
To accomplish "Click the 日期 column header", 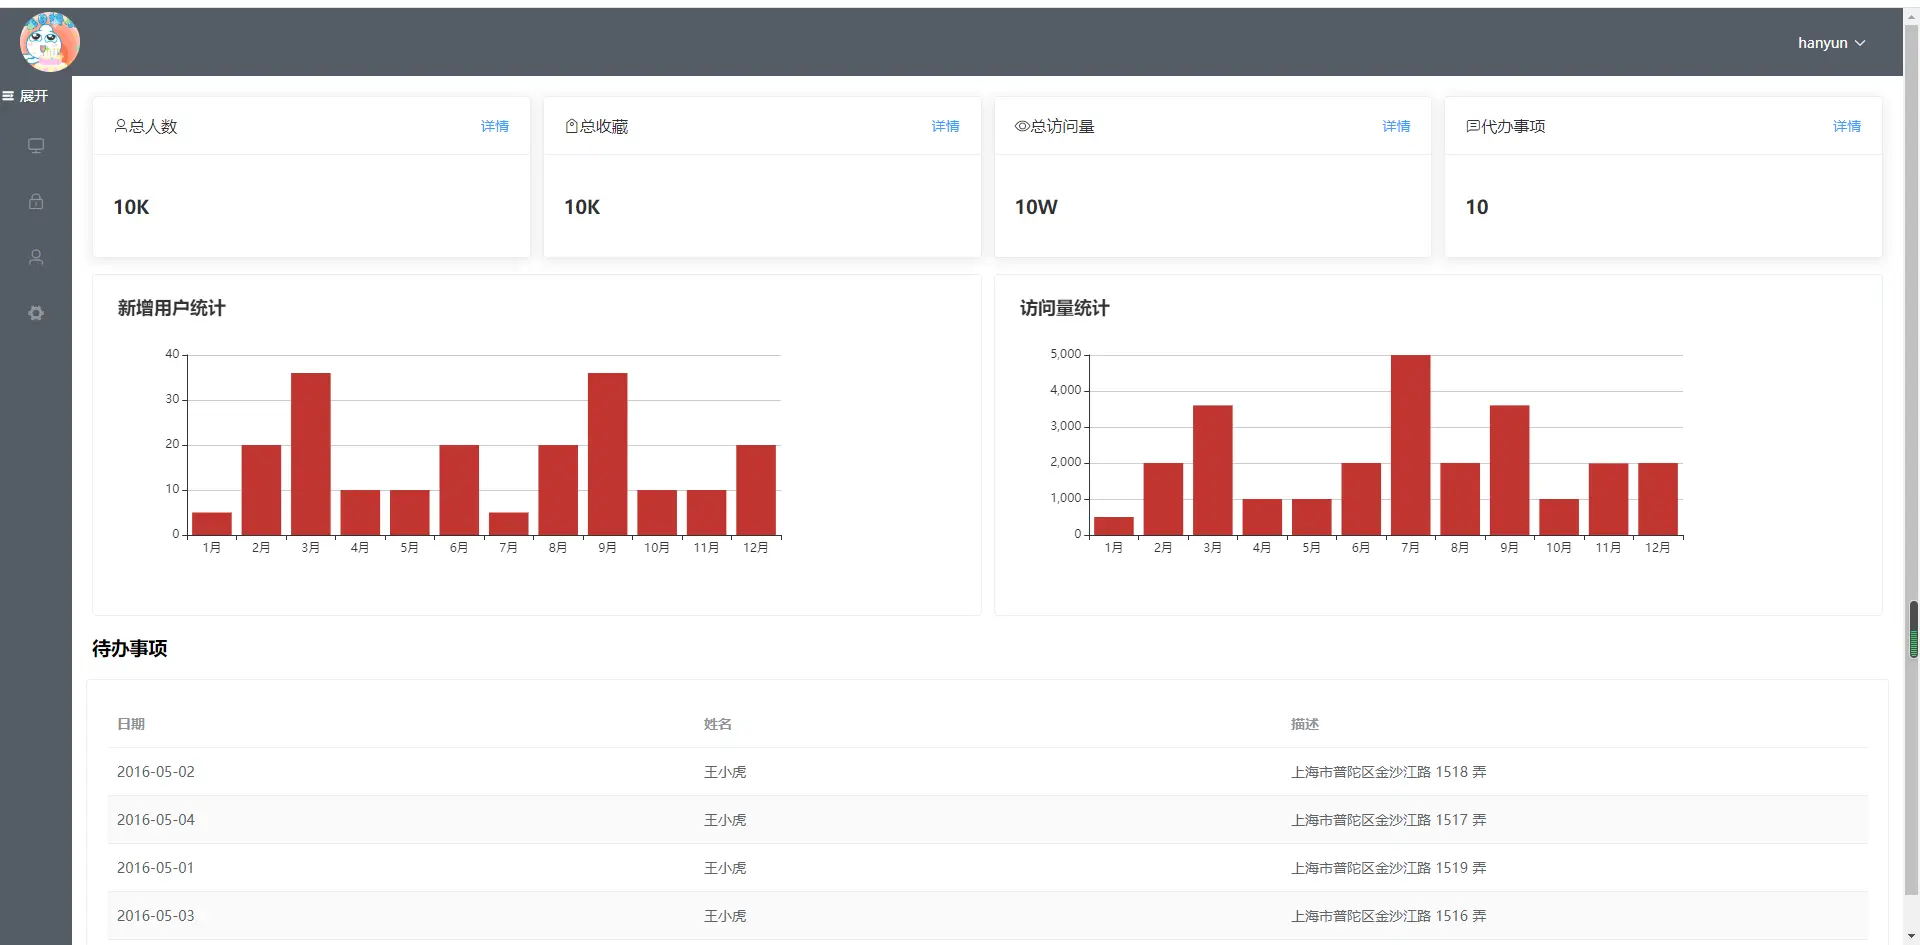I will point(131,724).
